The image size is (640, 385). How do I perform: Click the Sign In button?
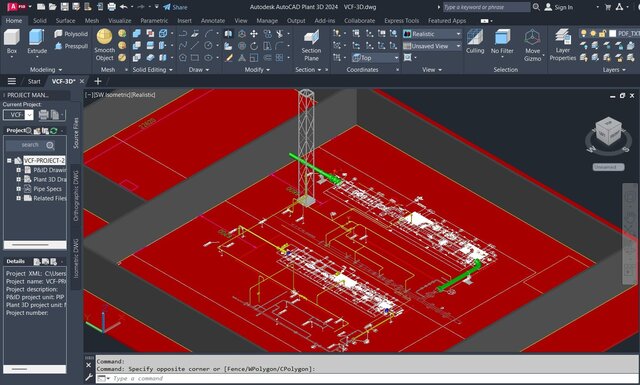(x=559, y=7)
